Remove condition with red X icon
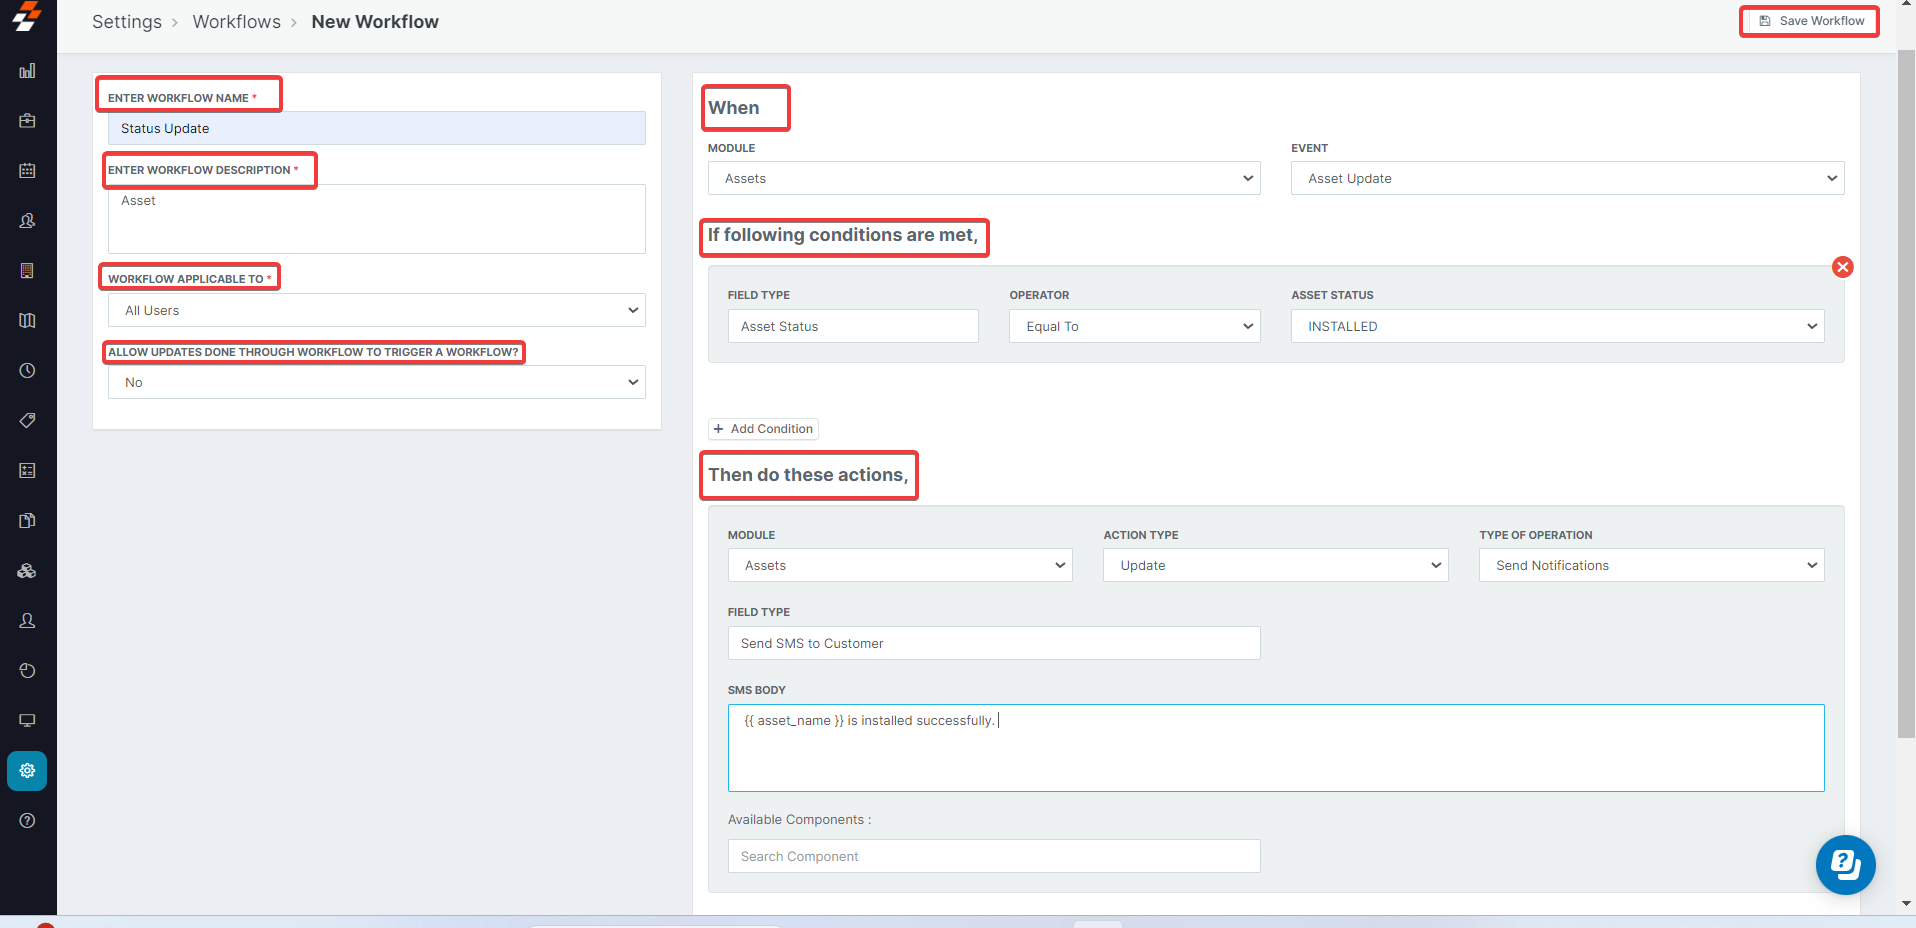 (x=1842, y=267)
